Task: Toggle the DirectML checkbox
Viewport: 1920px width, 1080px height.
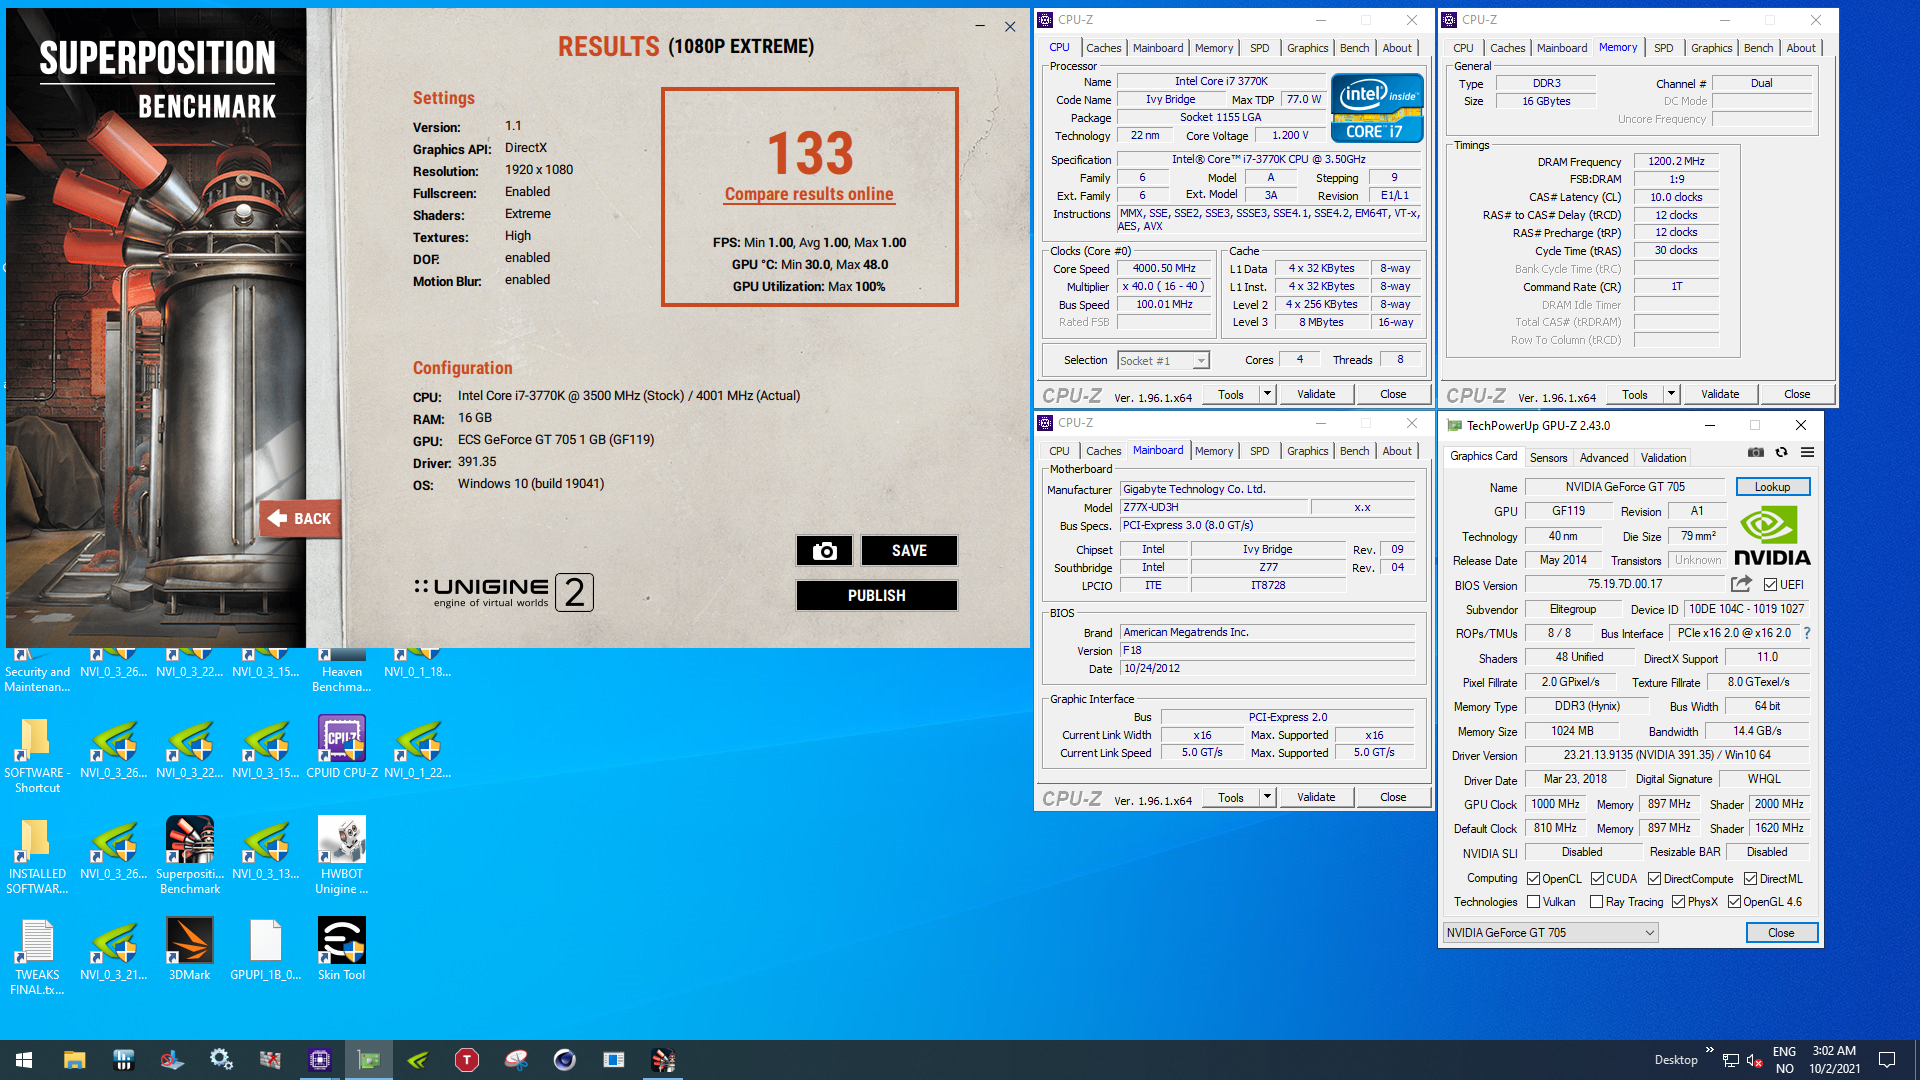Action: pyautogui.click(x=1750, y=879)
